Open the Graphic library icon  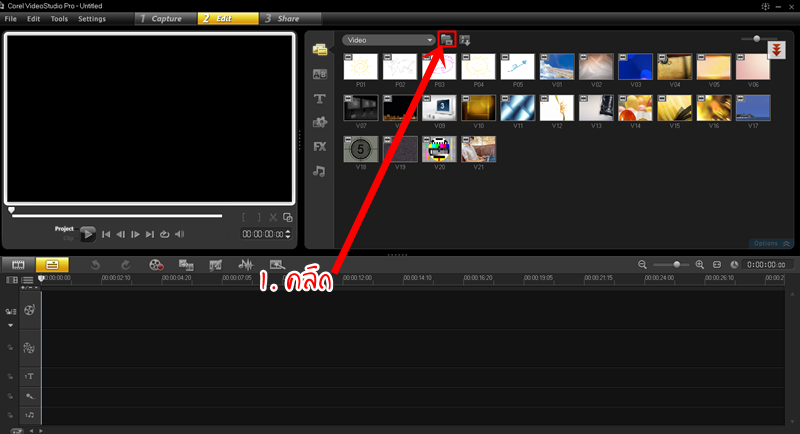point(320,122)
